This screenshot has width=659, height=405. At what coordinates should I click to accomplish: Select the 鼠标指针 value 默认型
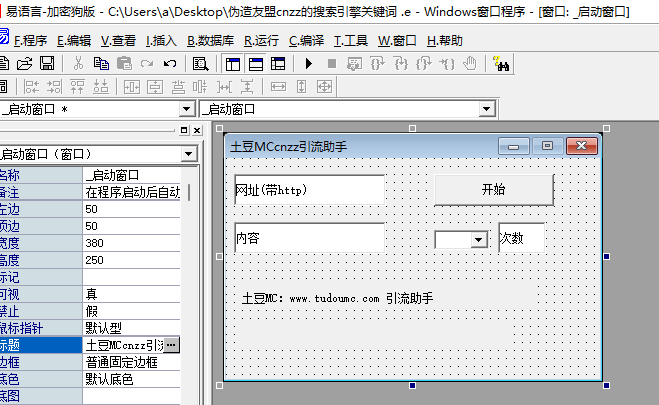point(132,328)
